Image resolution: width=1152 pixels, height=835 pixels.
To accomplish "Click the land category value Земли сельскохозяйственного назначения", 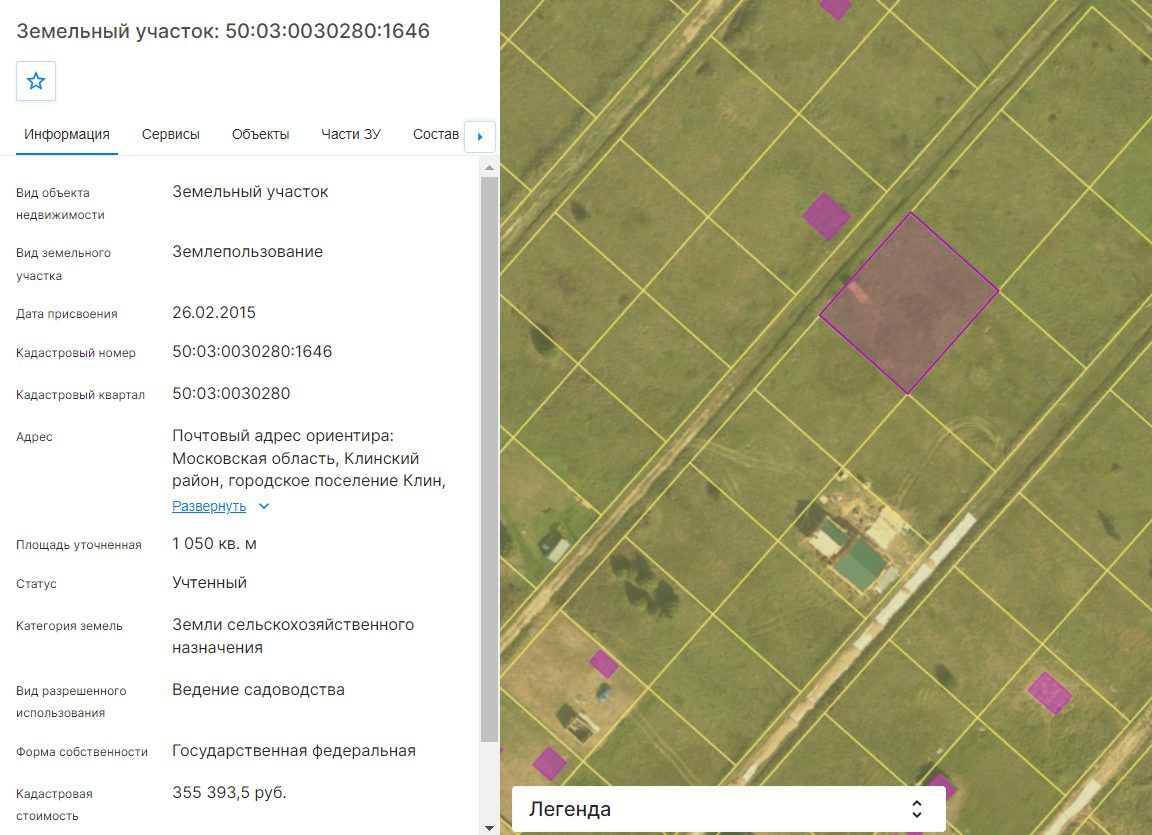I will (x=293, y=636).
